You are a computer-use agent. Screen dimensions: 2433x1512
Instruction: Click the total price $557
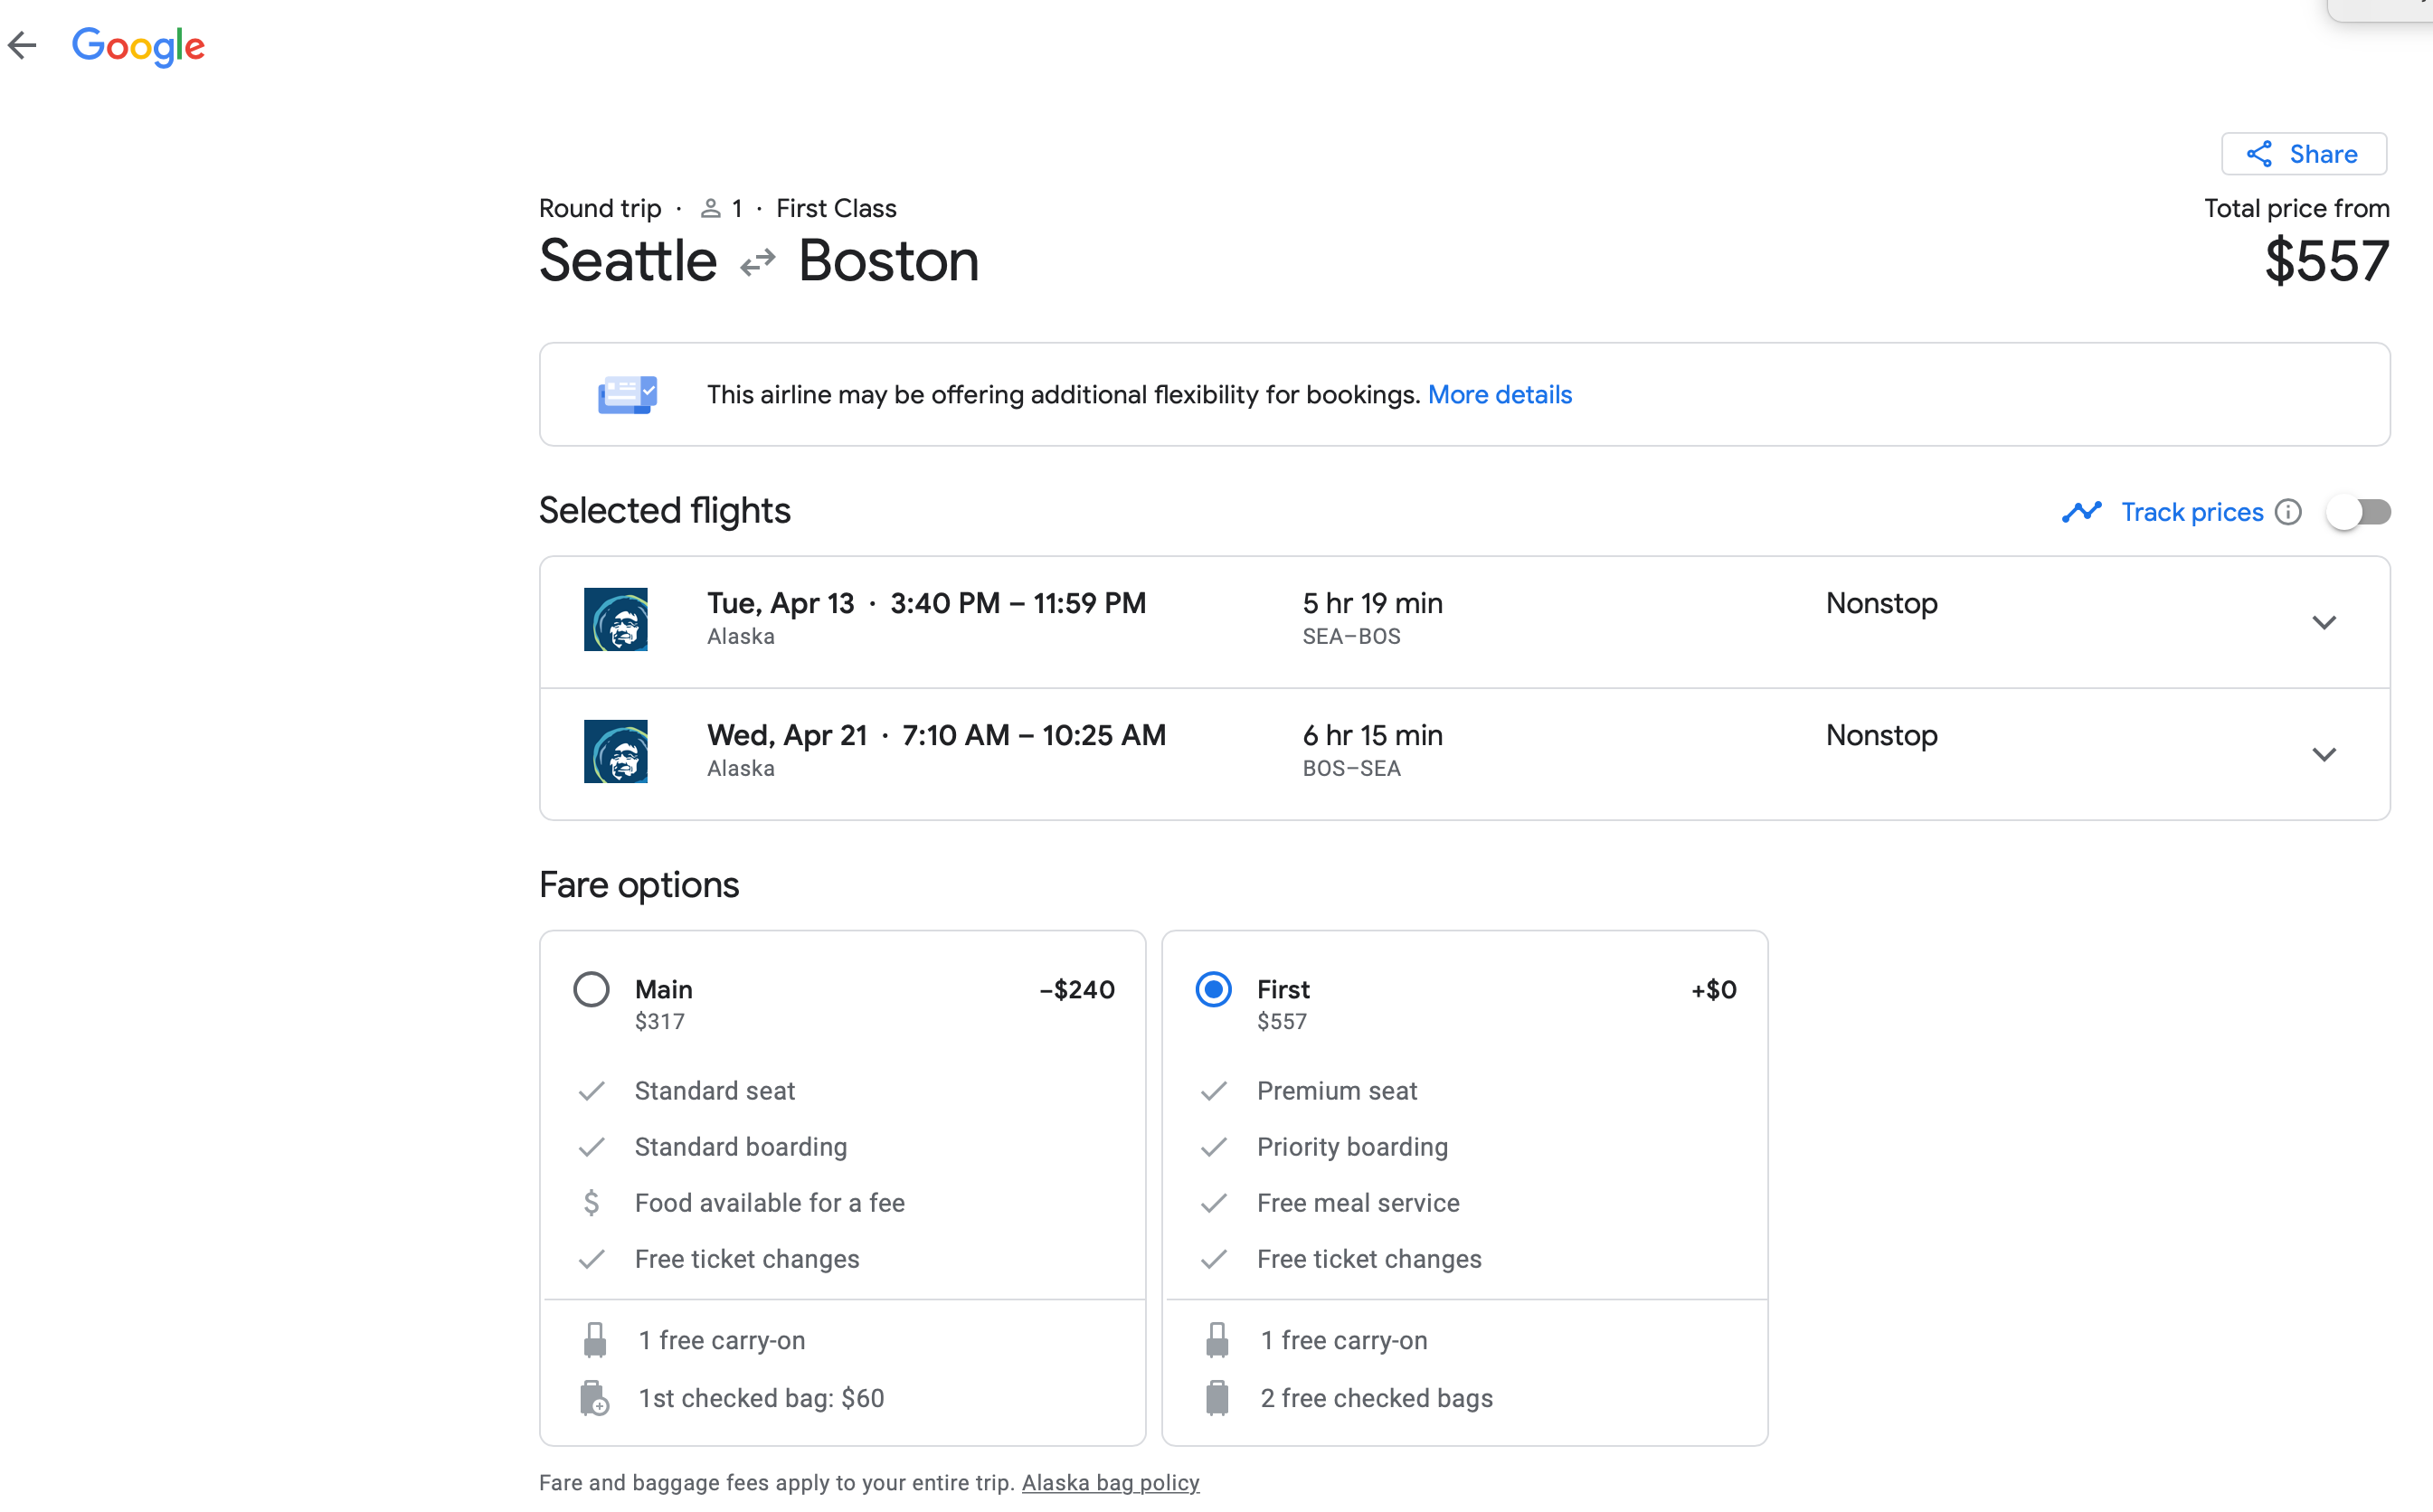click(2326, 261)
